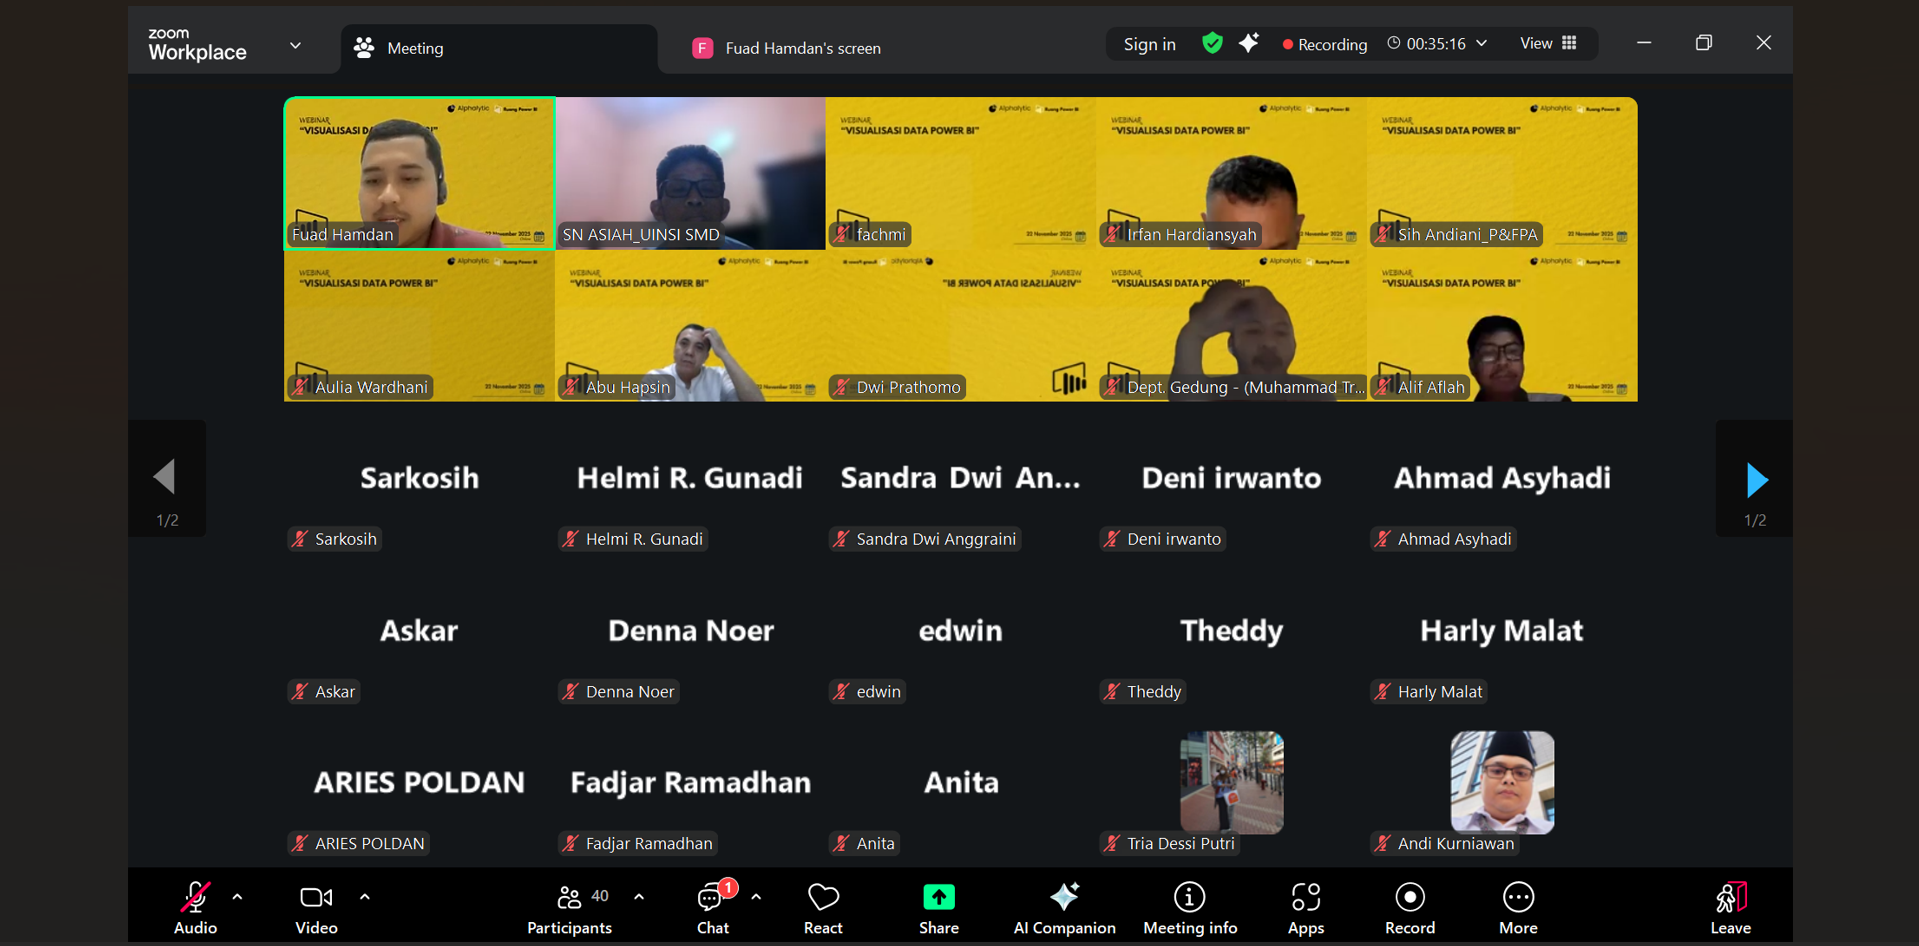This screenshot has width=1919, height=946.
Task: Open the Apps panel
Action: 1305,908
